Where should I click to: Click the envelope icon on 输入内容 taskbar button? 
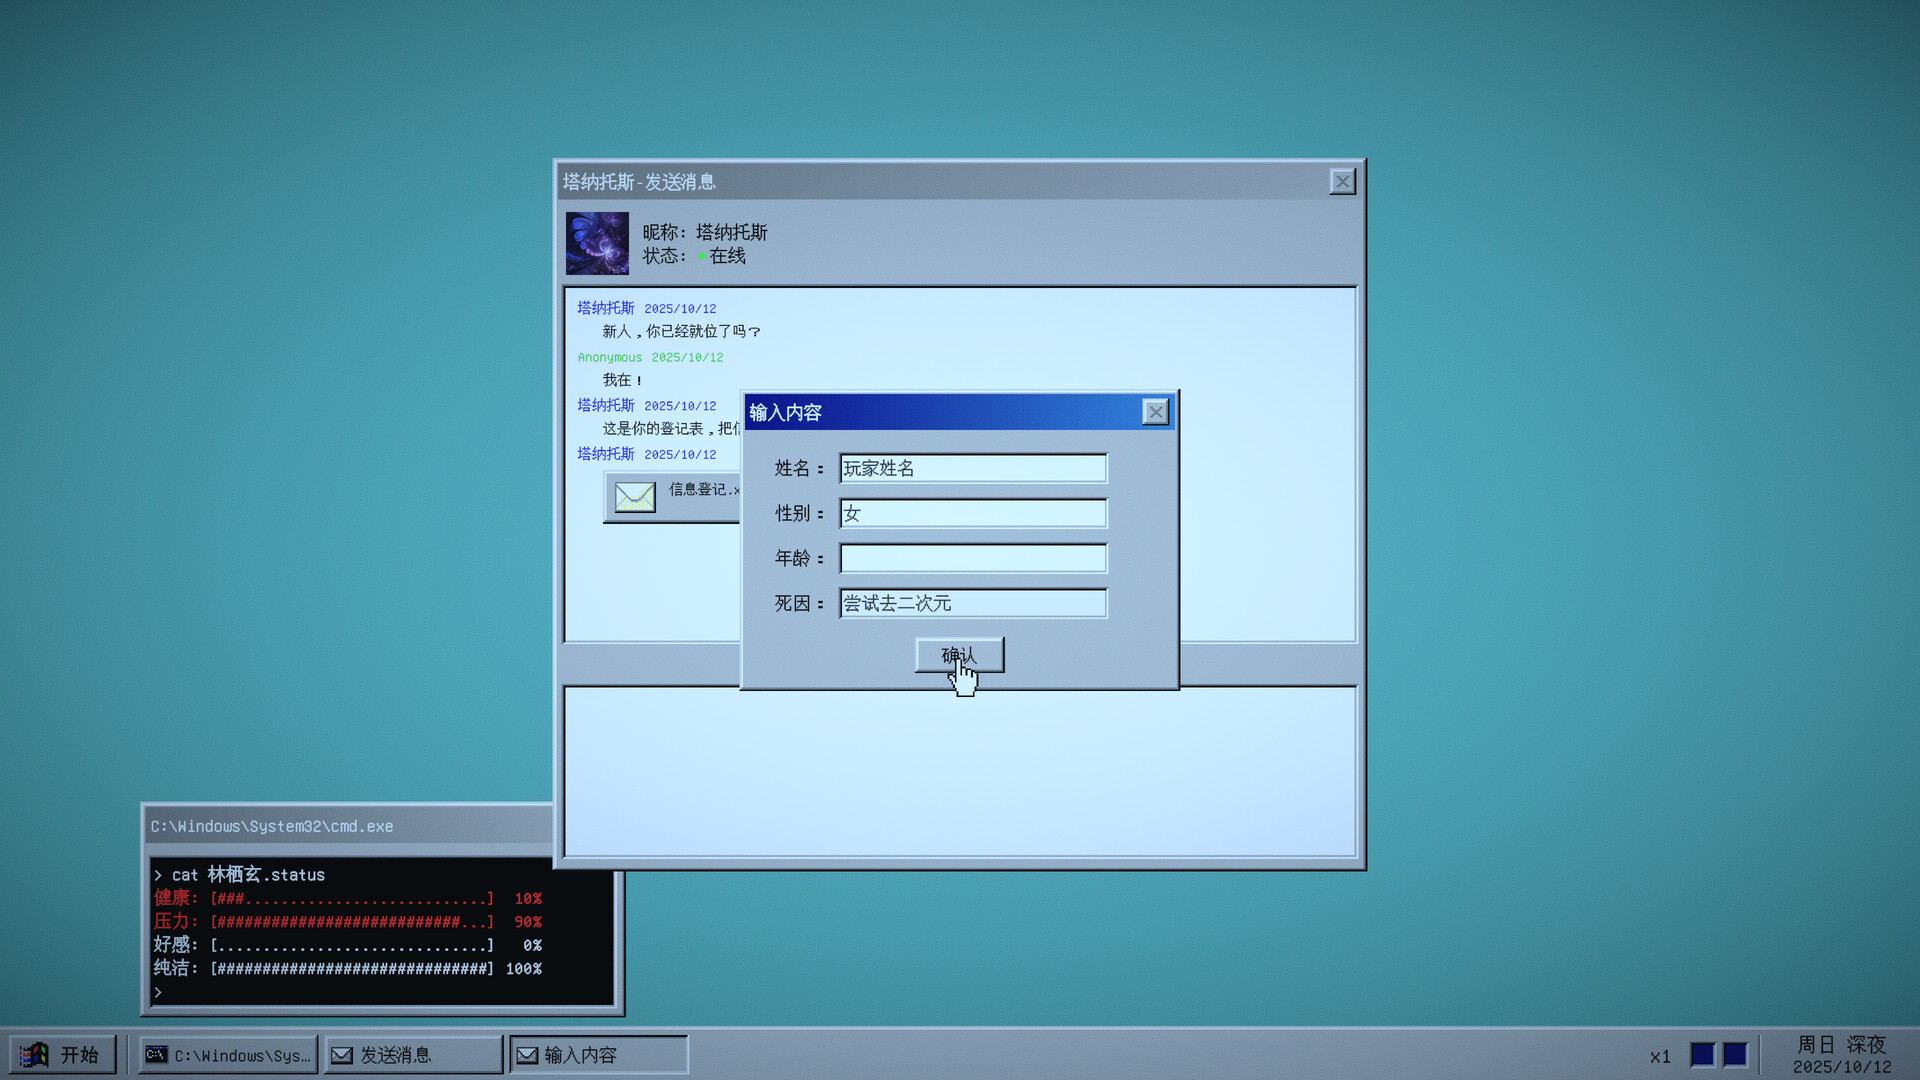pyautogui.click(x=526, y=1054)
